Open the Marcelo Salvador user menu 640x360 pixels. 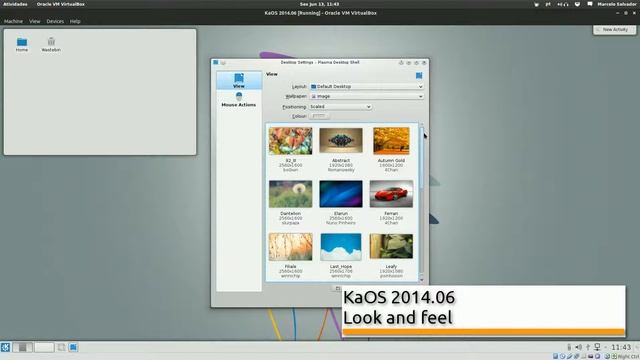pos(617,4)
